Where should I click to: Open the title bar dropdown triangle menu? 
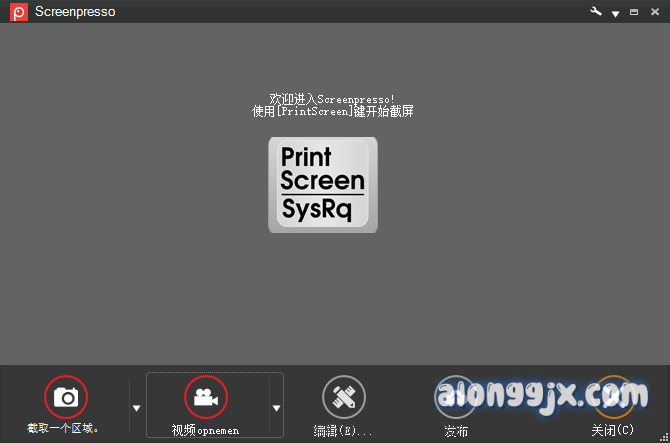[x=615, y=13]
